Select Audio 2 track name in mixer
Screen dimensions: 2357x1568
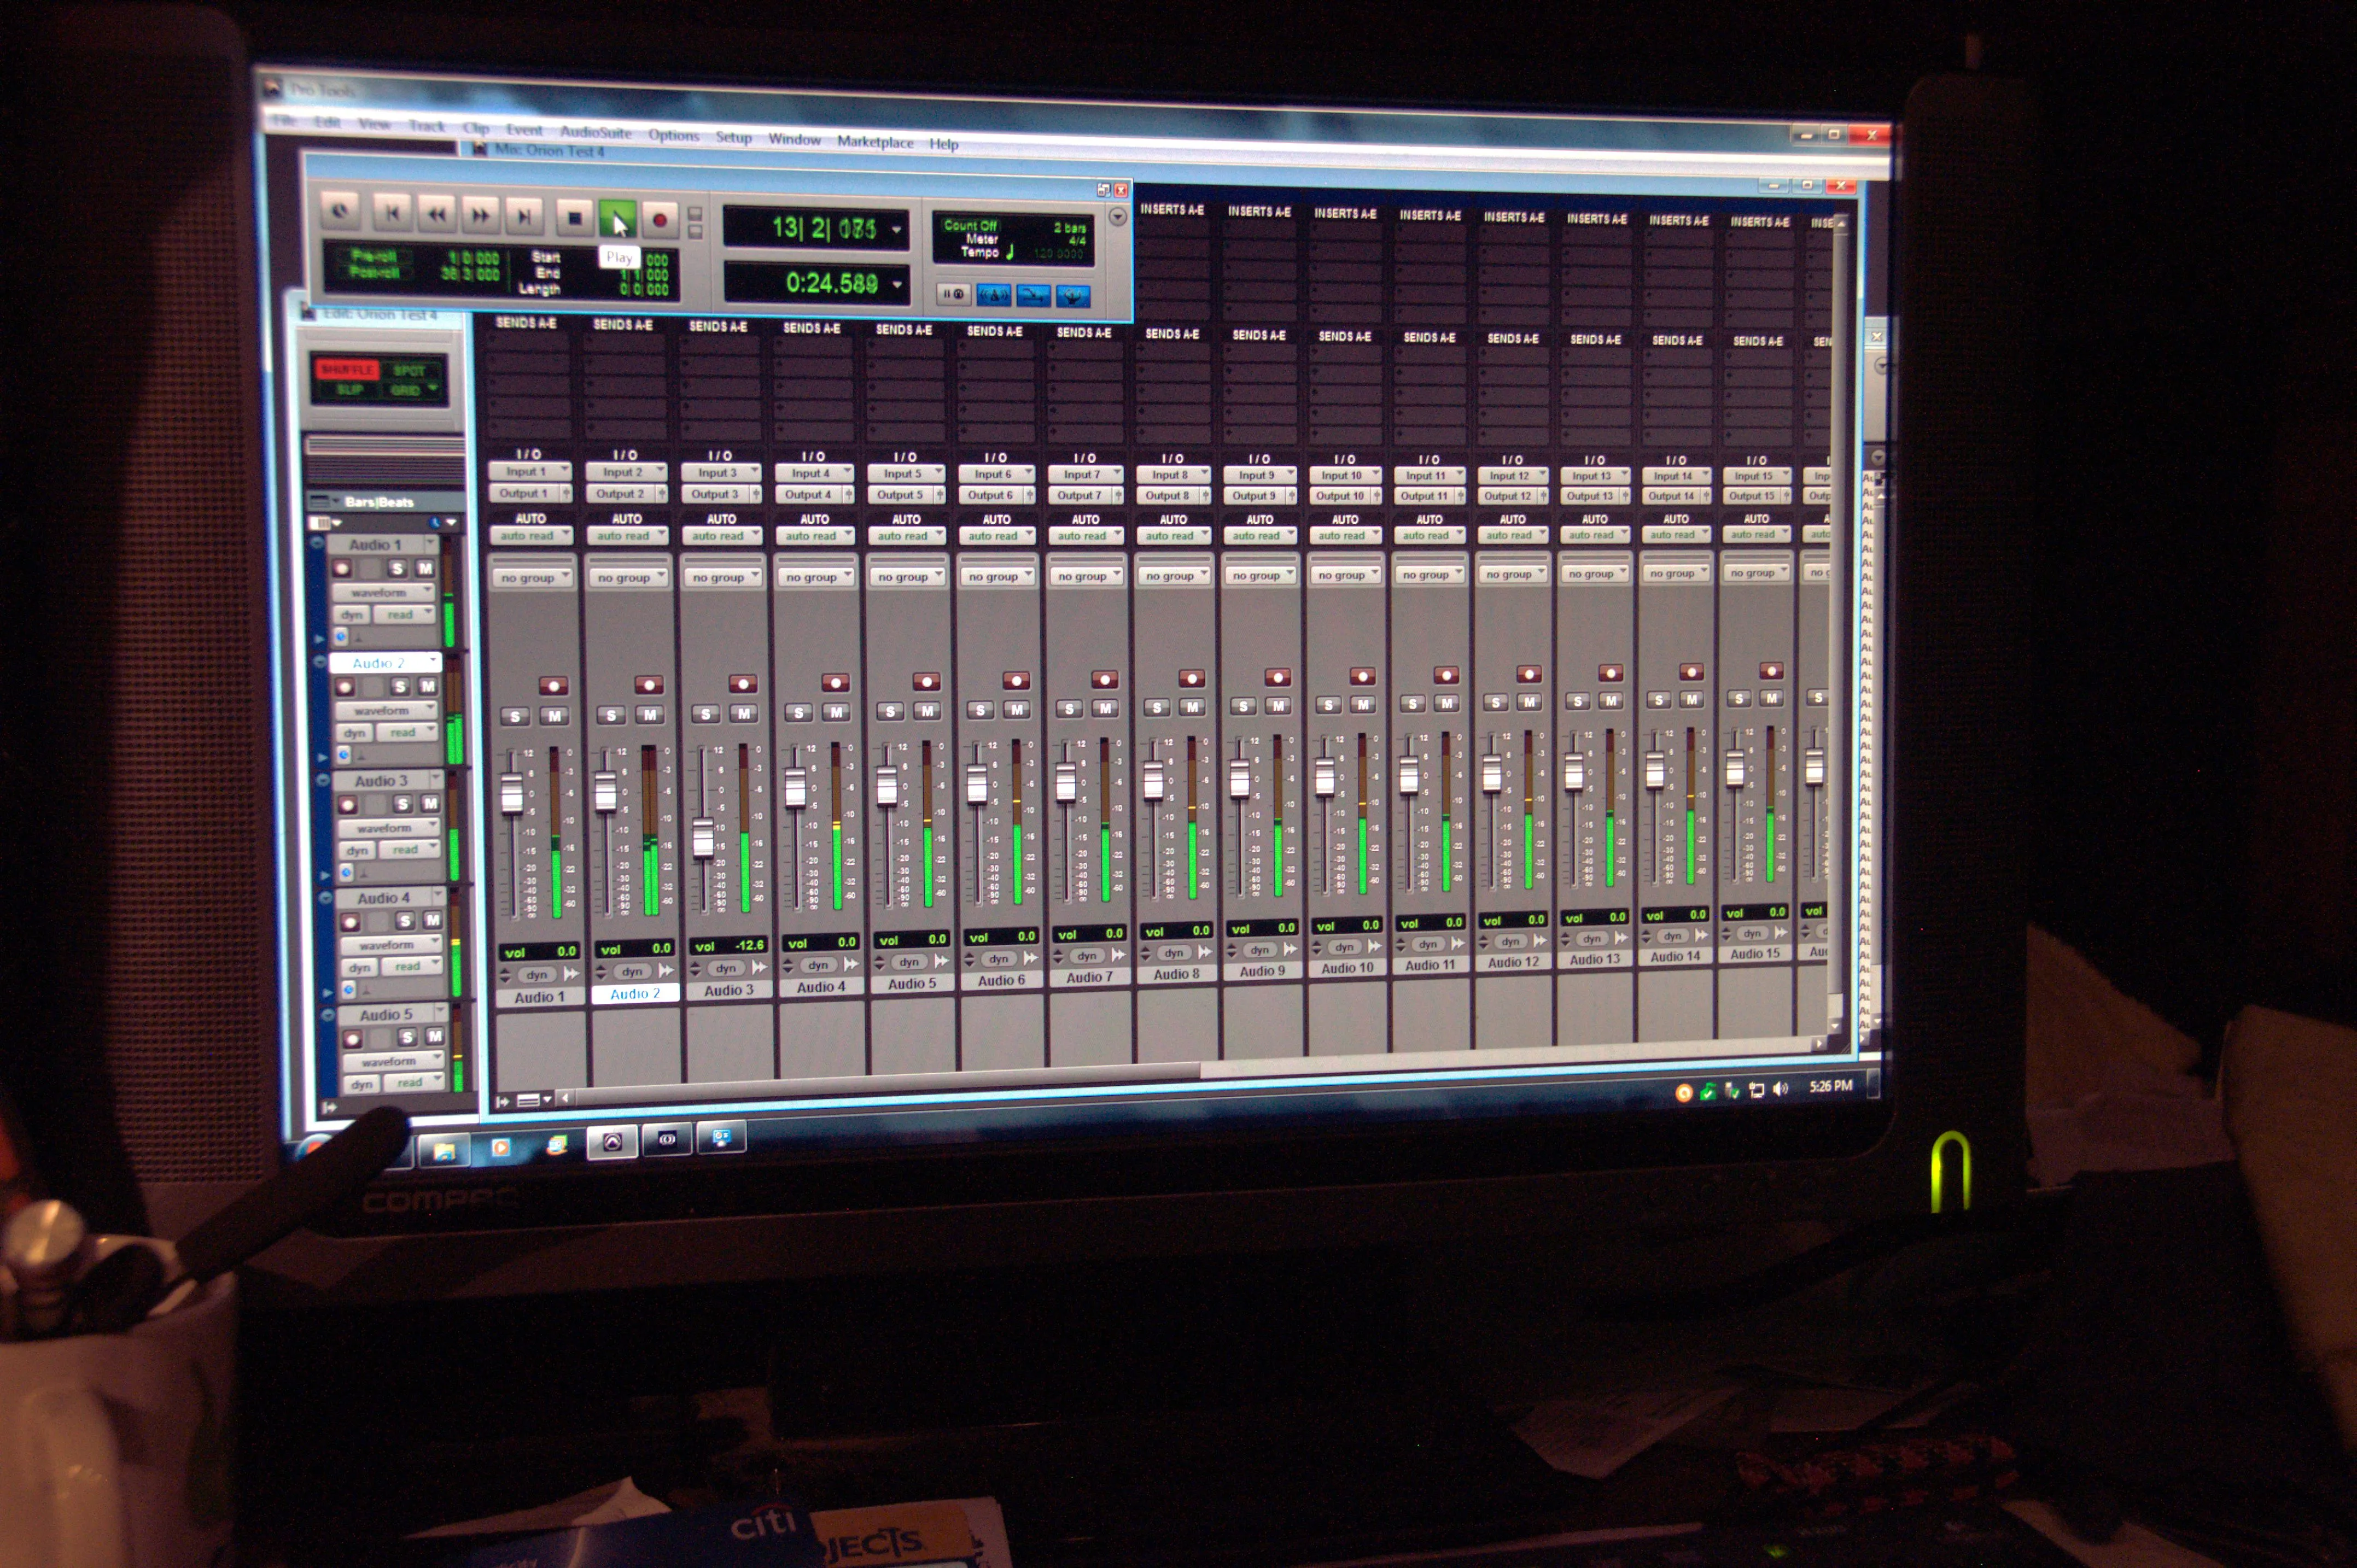[635, 993]
